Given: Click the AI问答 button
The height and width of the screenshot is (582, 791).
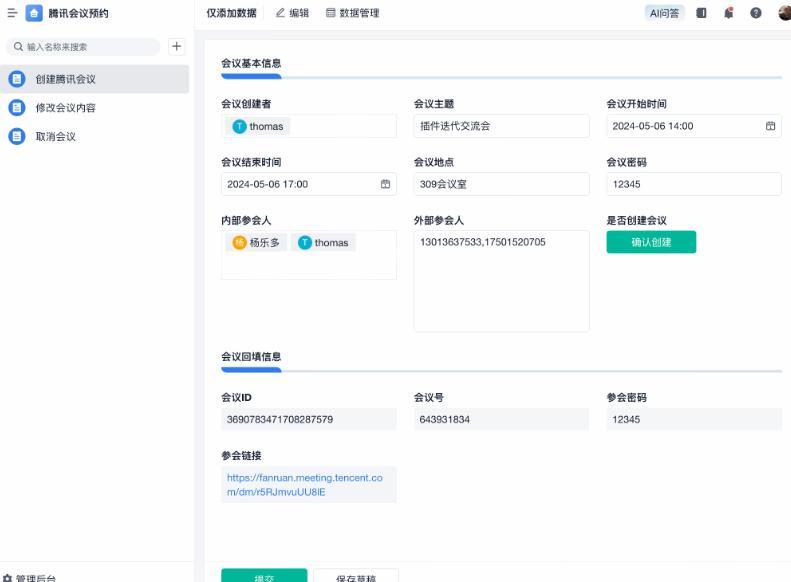Looking at the screenshot, I should pyautogui.click(x=665, y=13).
